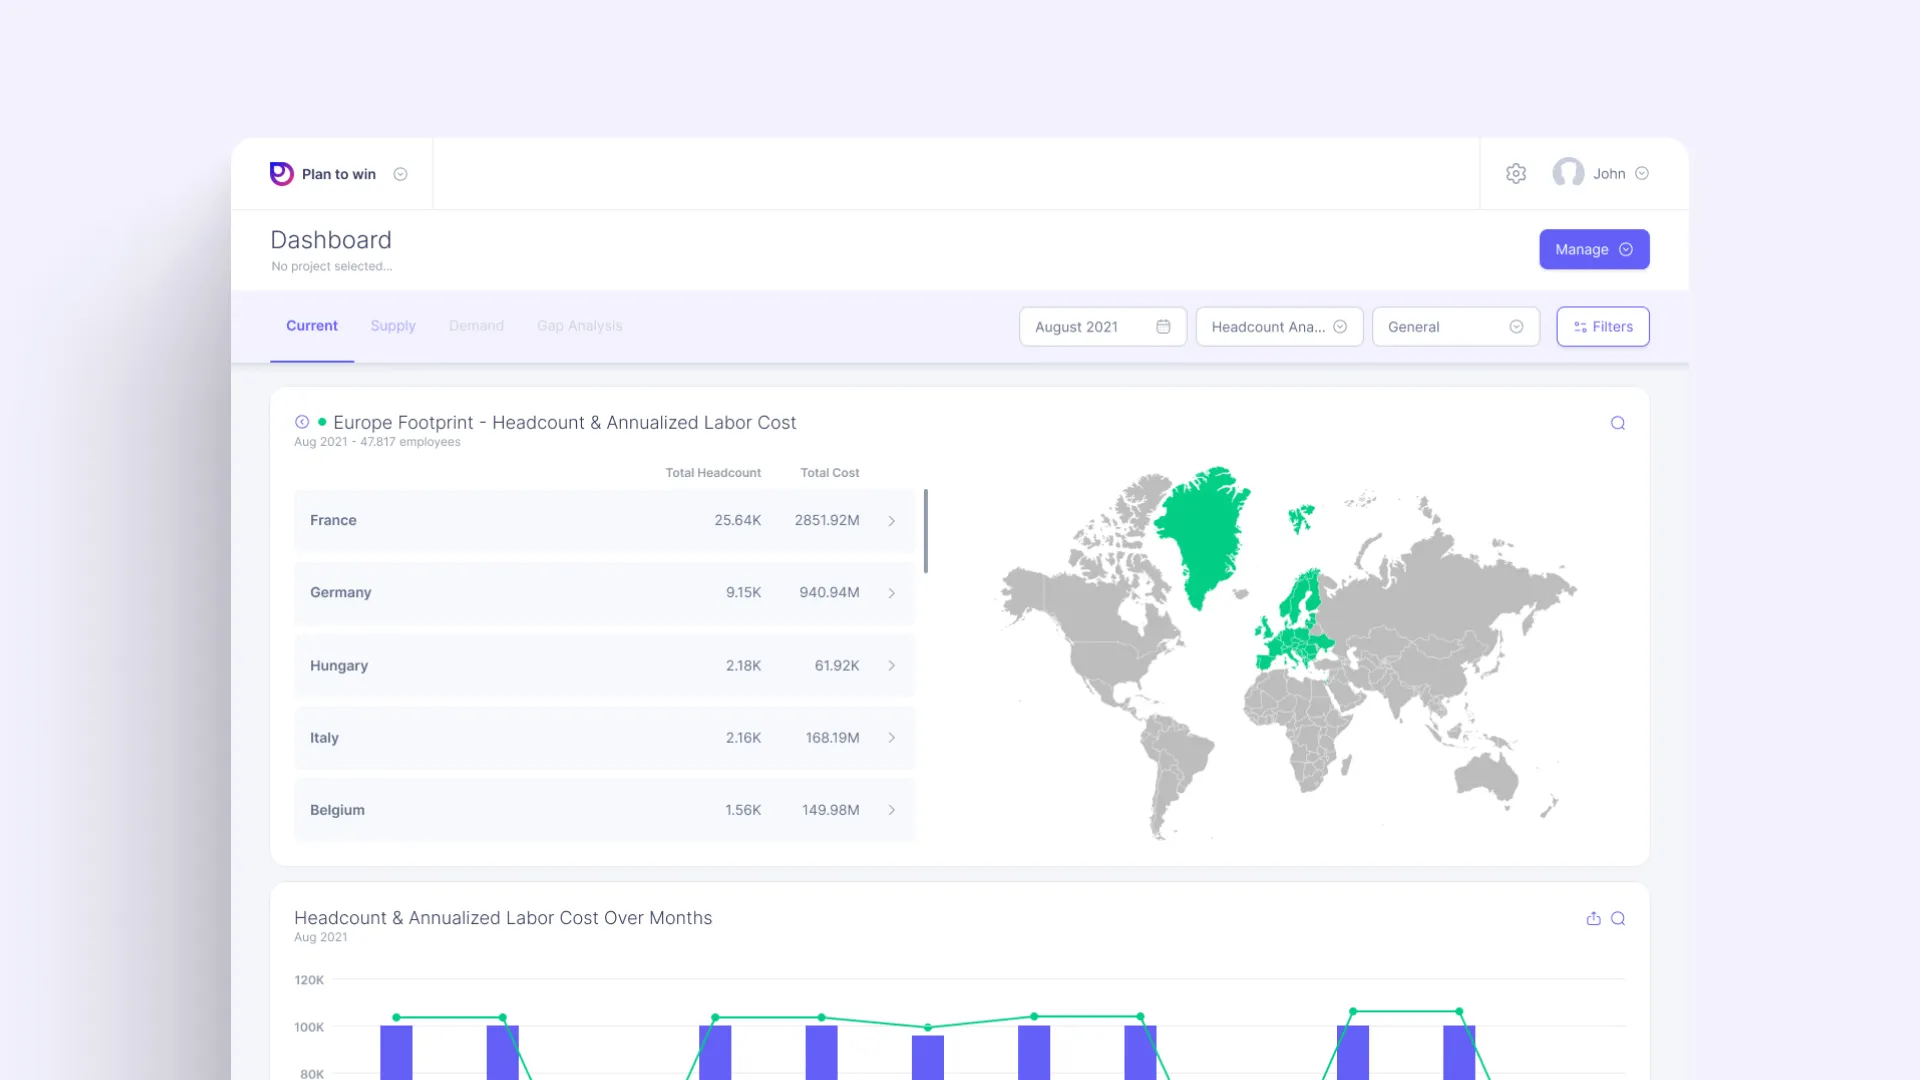Click the first purple bar in chart
Image resolution: width=1920 pixels, height=1080 pixels.
(396, 1052)
